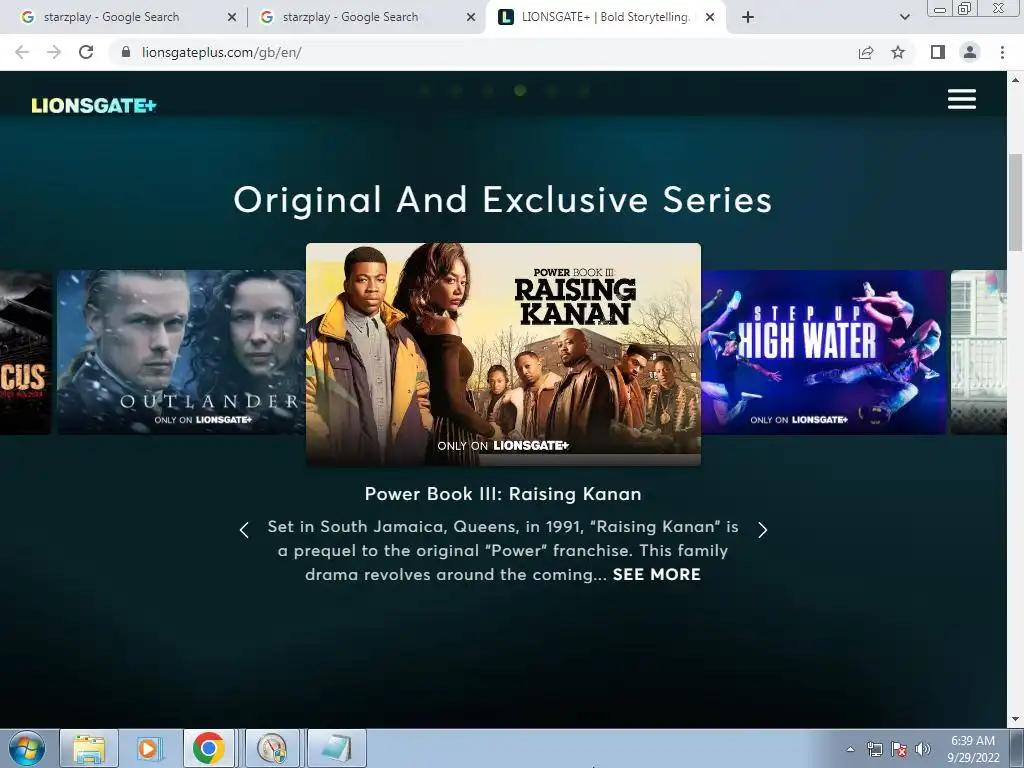The width and height of the screenshot is (1024, 768).
Task: Open the Lionsgate+ hamburger menu
Action: [x=962, y=99]
